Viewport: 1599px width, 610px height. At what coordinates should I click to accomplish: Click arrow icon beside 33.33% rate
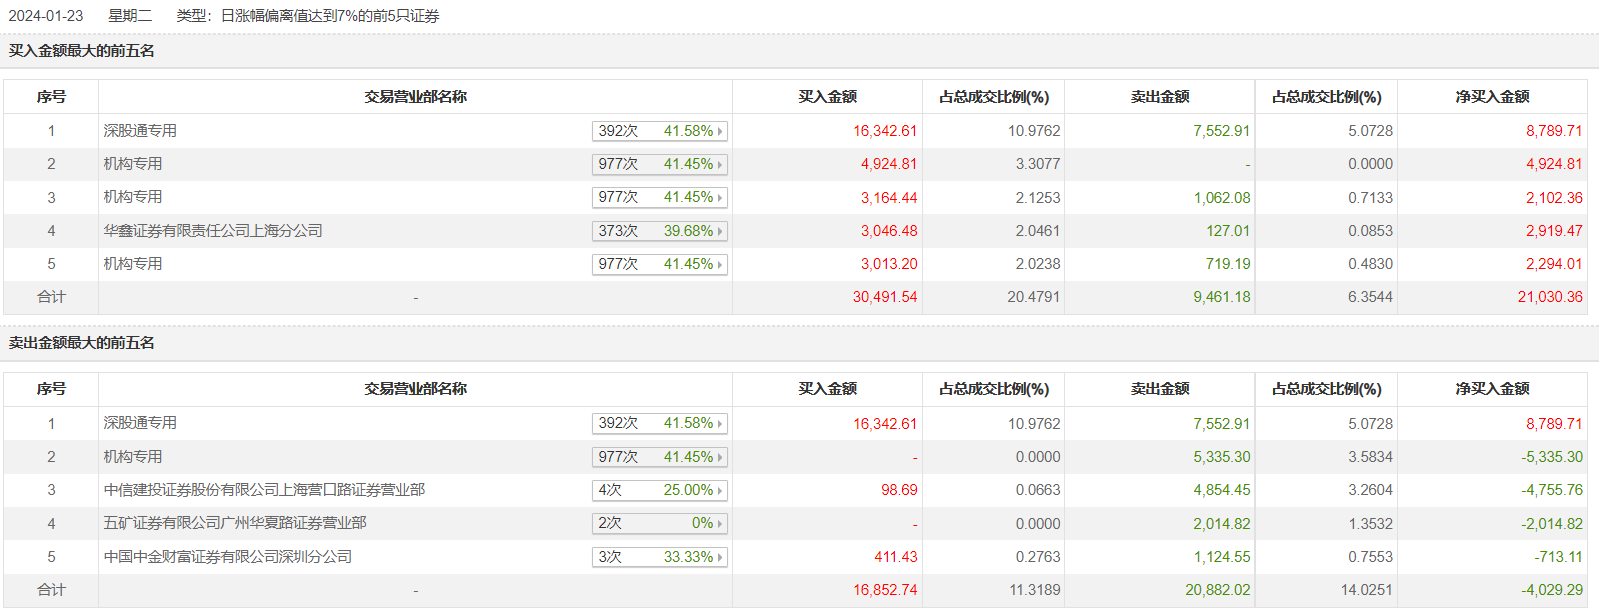[x=720, y=557]
